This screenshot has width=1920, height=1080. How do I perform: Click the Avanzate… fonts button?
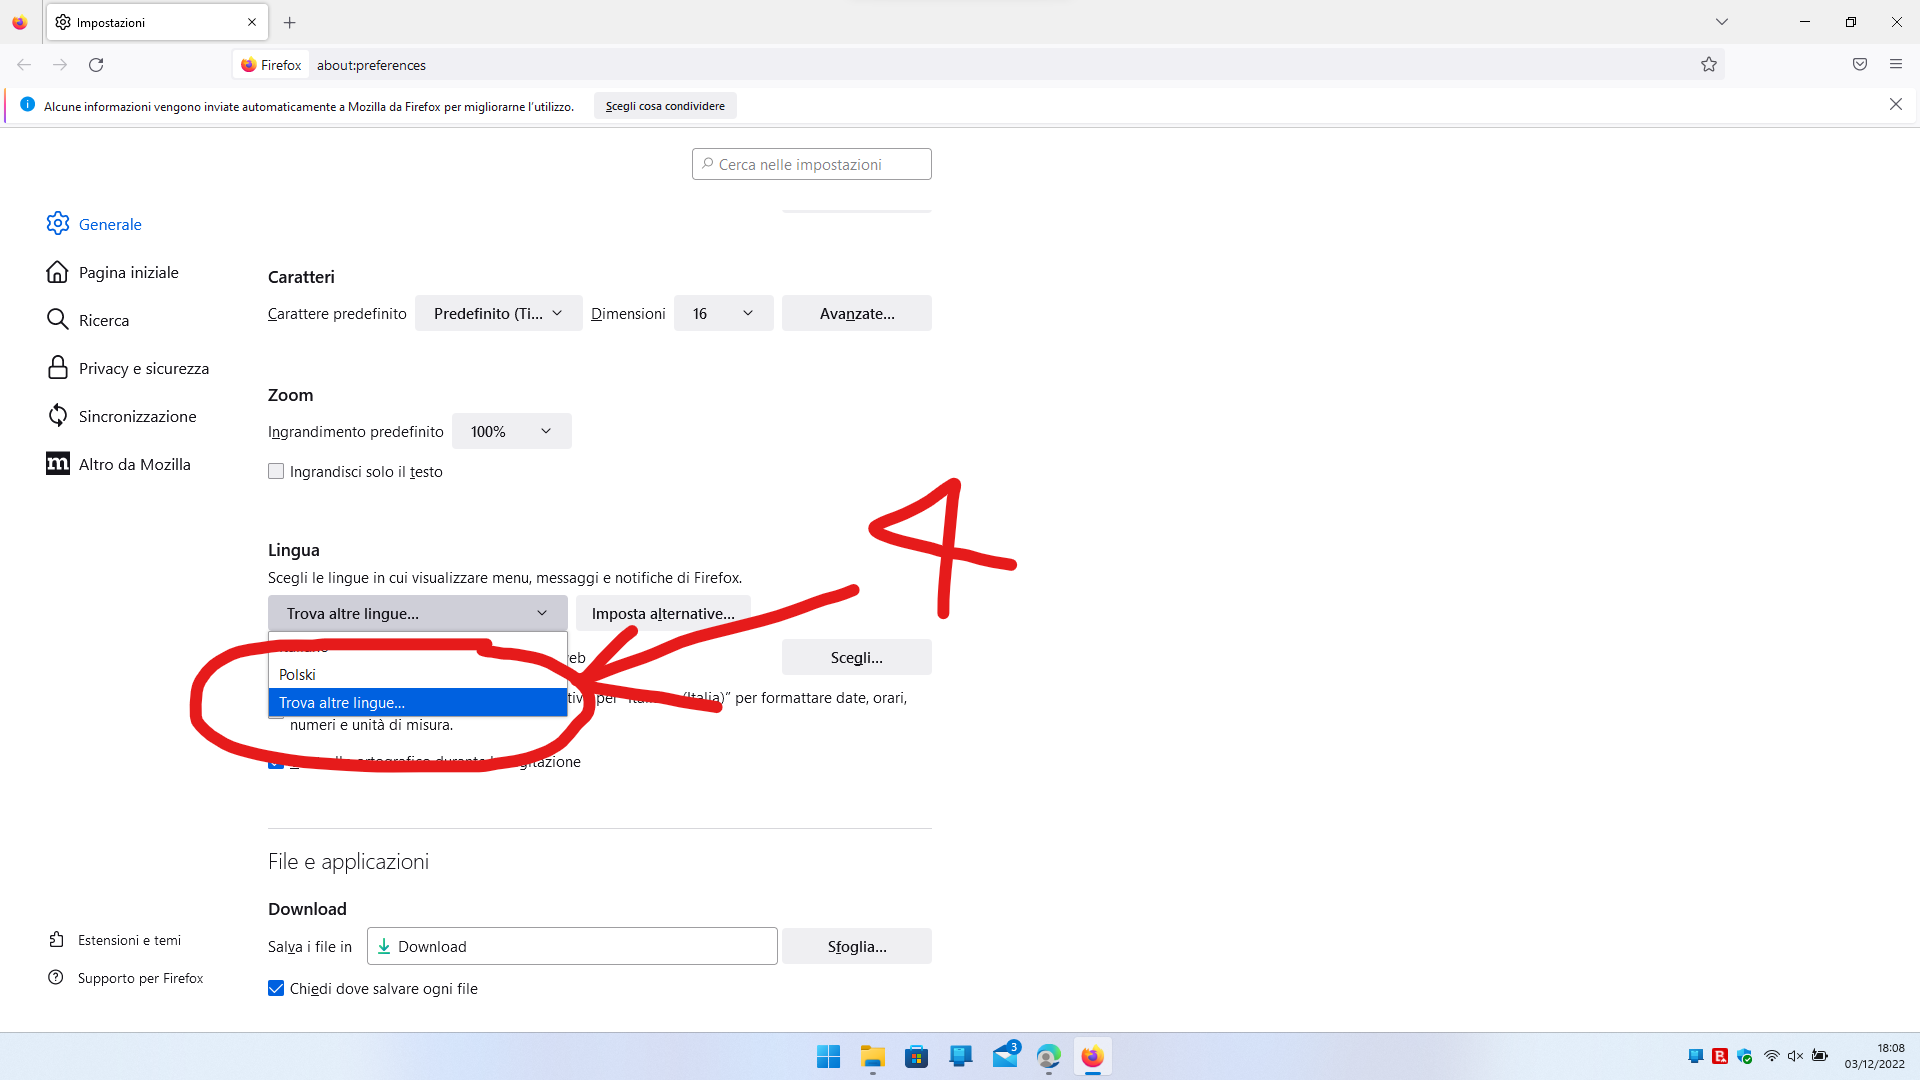pos(856,314)
